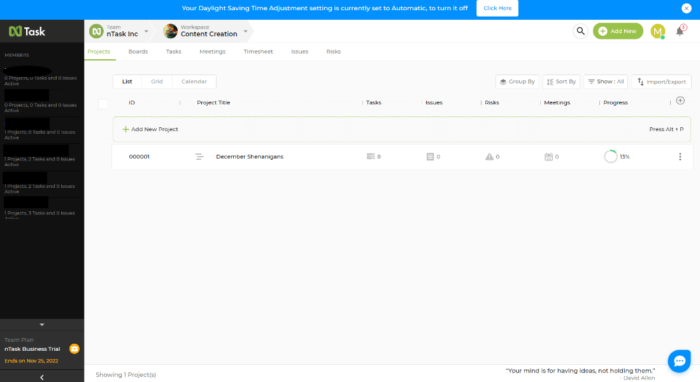Collapse the sidebar with the left chevron
The width and height of the screenshot is (700, 382).
(x=42, y=377)
